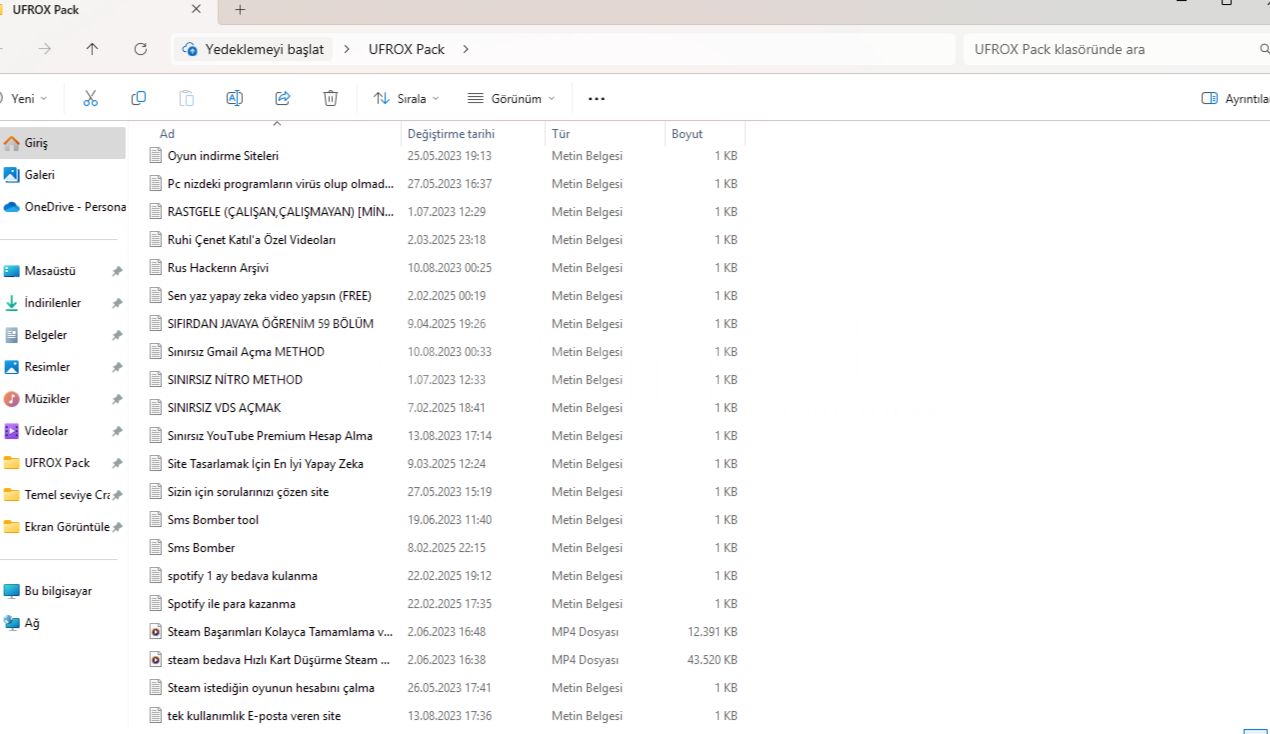Image resolution: width=1270 pixels, height=734 pixels.
Task: Open the three-dot more options menu
Action: [x=596, y=99]
